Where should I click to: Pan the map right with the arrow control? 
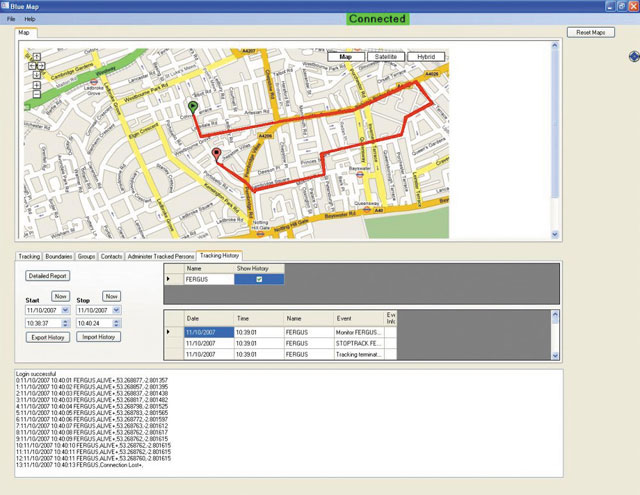pos(41,66)
